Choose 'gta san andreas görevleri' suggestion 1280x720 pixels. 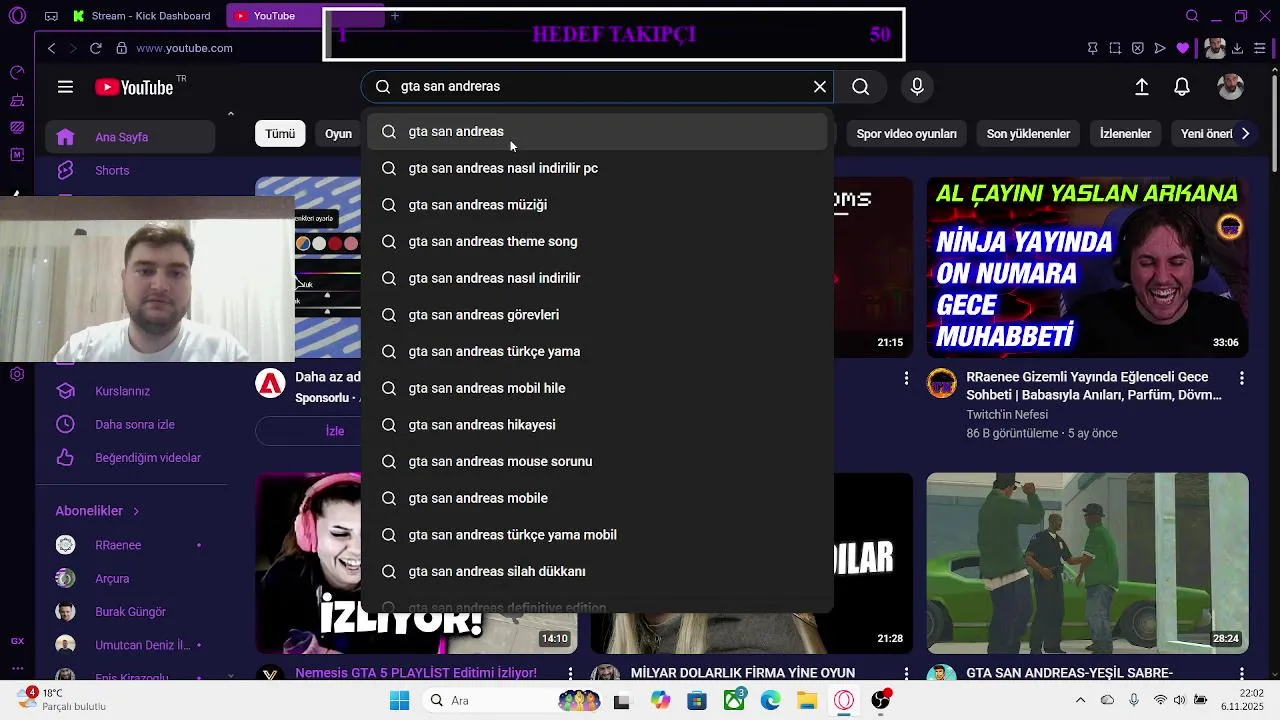597,315
